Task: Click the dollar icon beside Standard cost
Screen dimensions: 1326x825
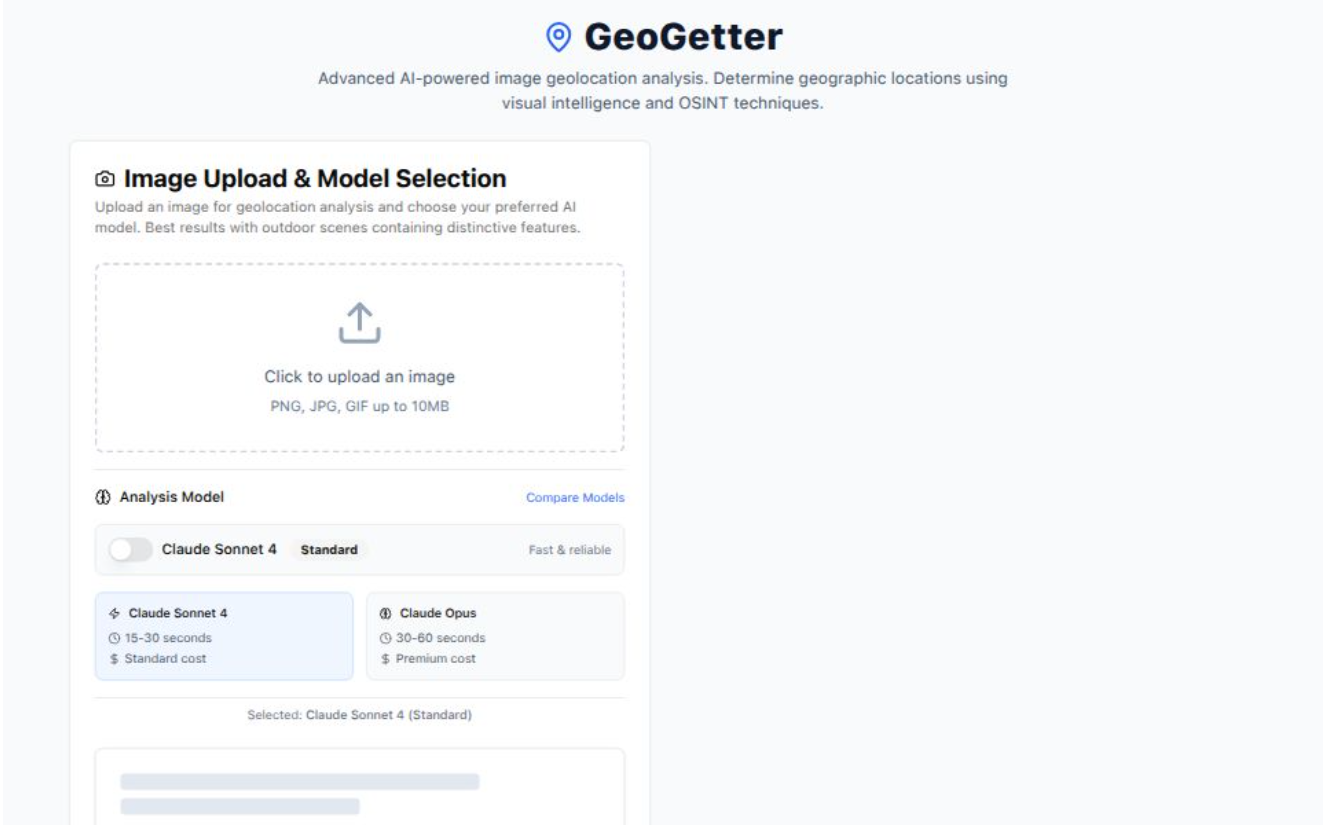Action: (x=114, y=659)
